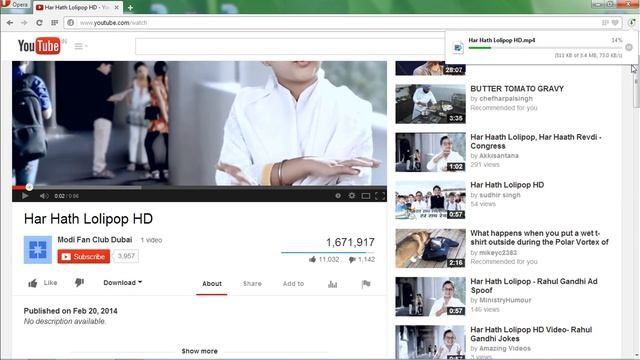Expand the Download dropdown
Screen dimensions: 640x360
122,282
